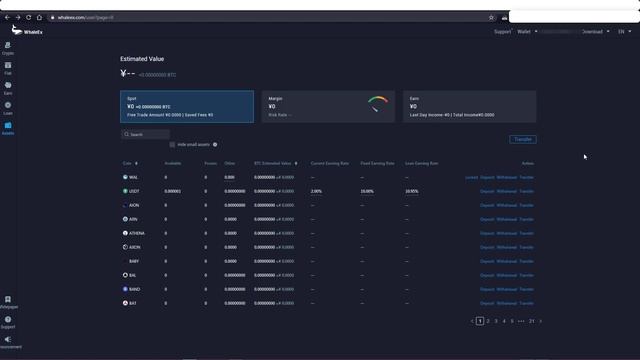Click the USDT coin icon
Viewport: 640px width, 360px height.
(125, 191)
